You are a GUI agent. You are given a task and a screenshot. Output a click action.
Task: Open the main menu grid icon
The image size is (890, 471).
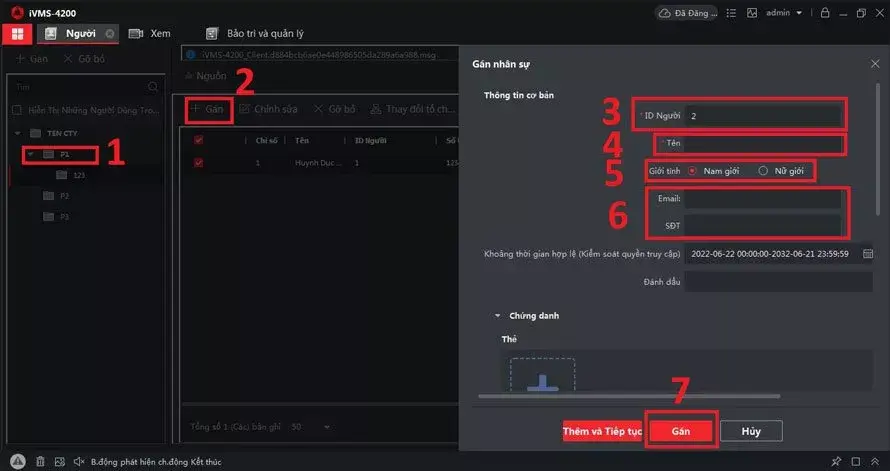(17, 34)
